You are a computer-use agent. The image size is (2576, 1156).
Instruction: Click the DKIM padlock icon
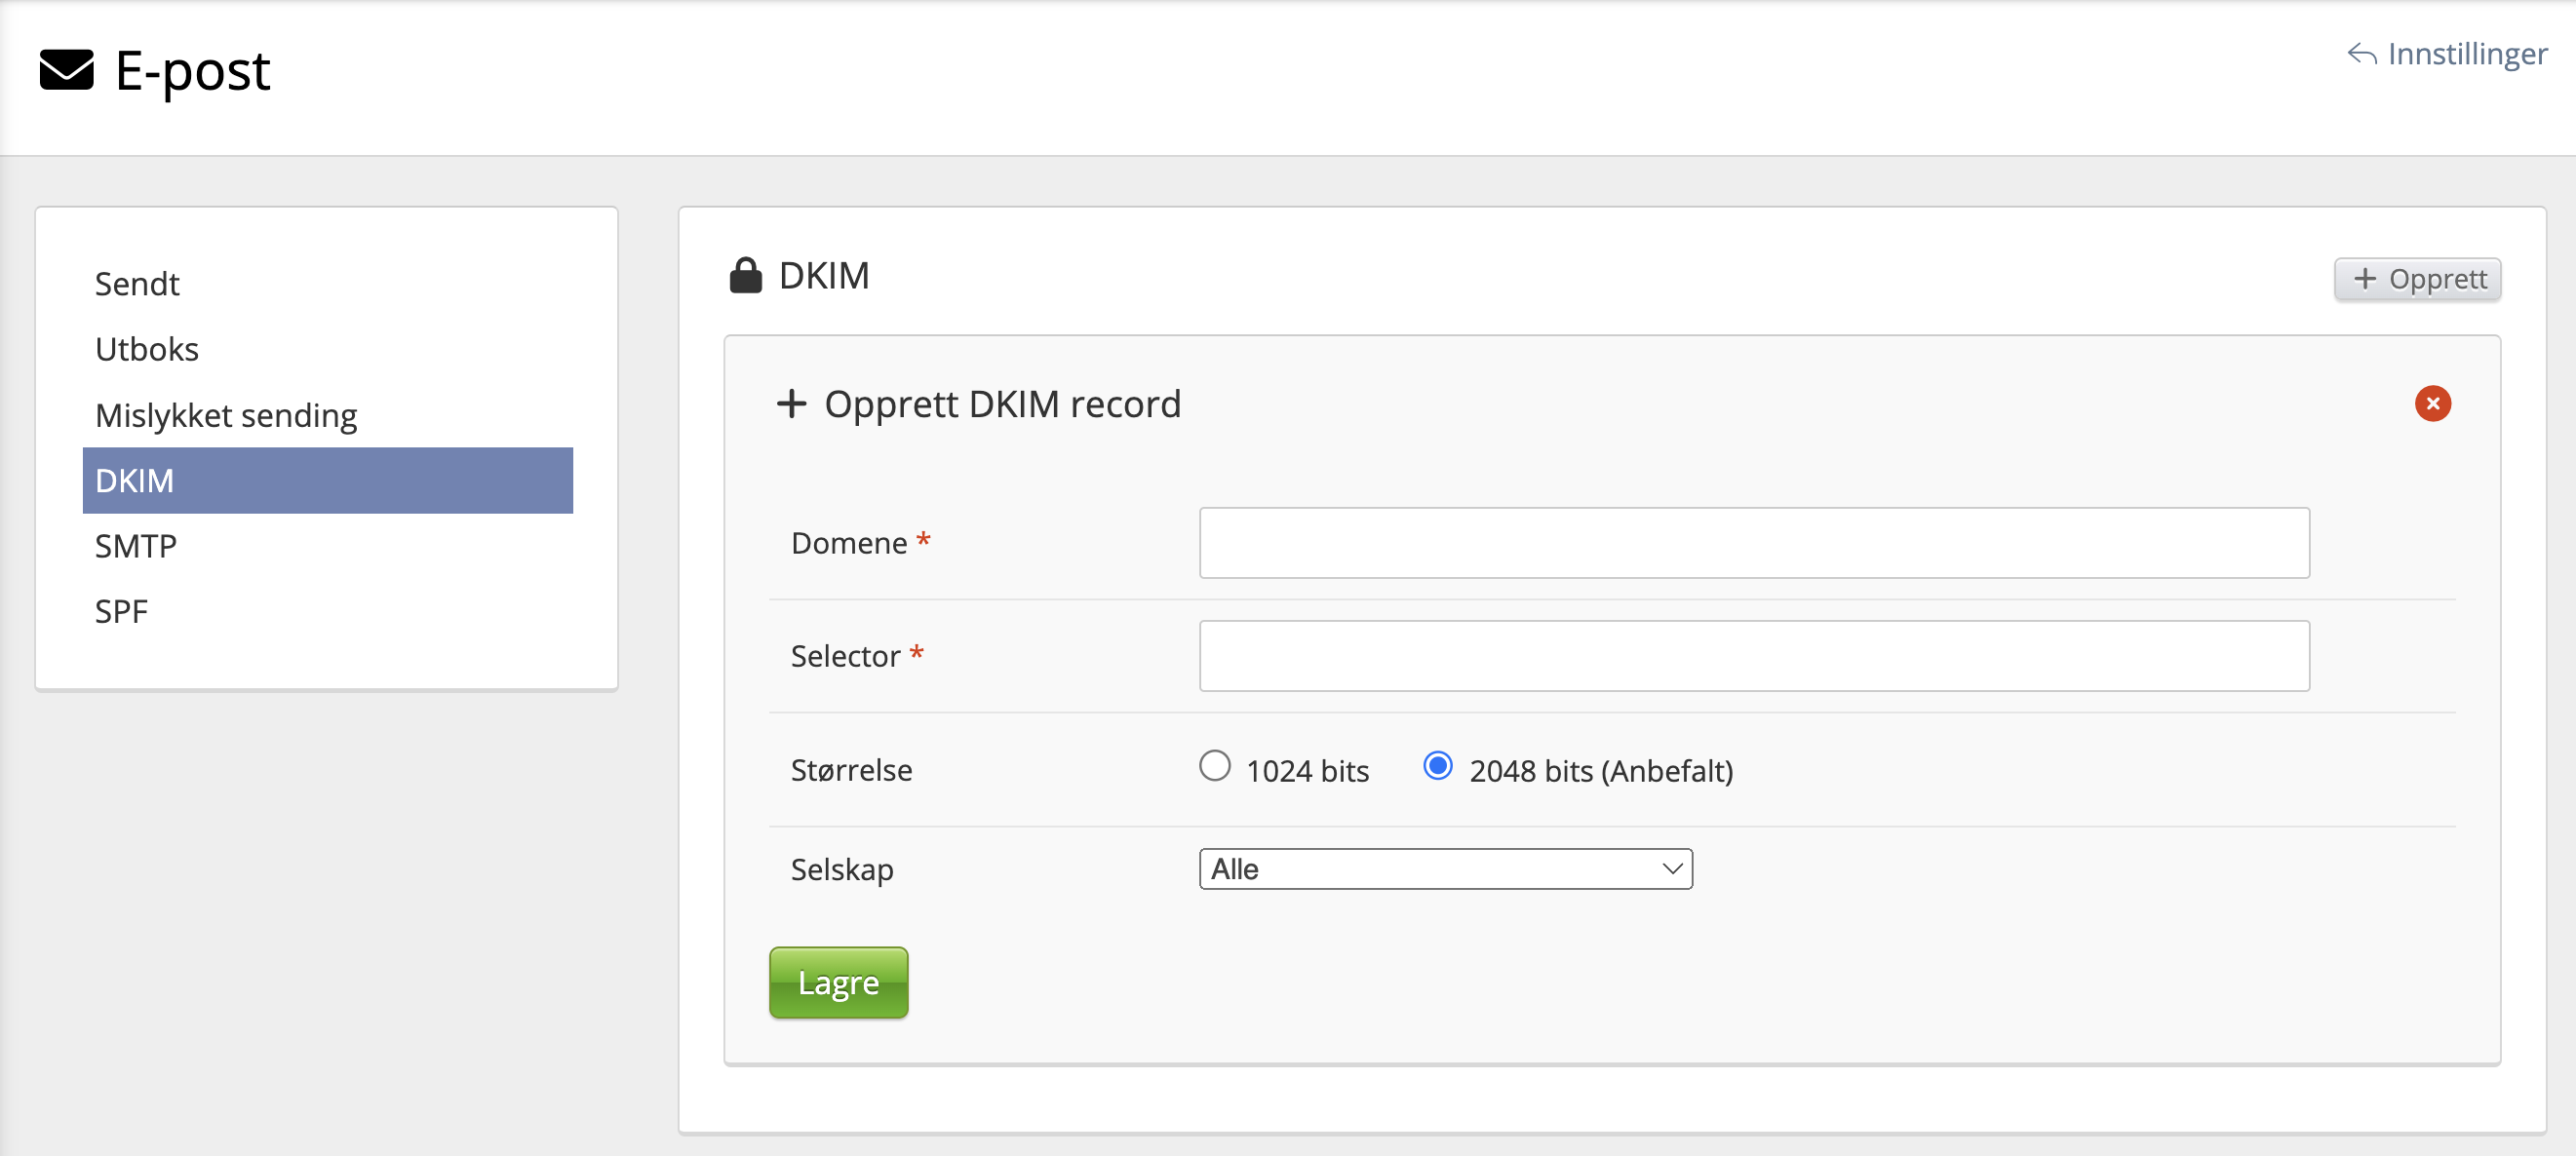coord(745,275)
